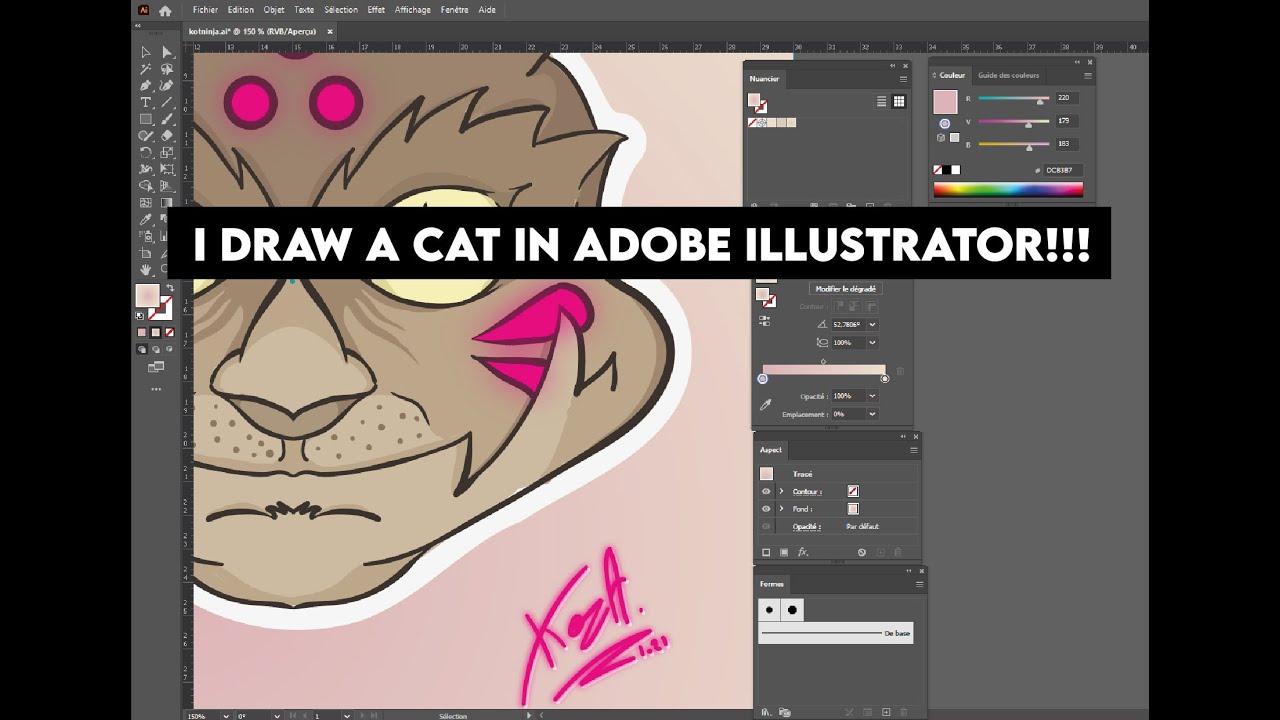Select the Lasso tool
The width and height of the screenshot is (1280, 720).
point(167,69)
